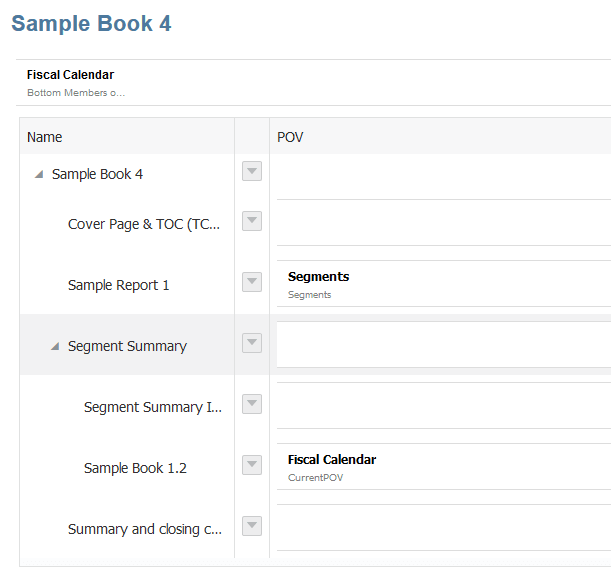Open action menu for Cover Page & TOC row
This screenshot has height=573, width=611.
coord(252,221)
